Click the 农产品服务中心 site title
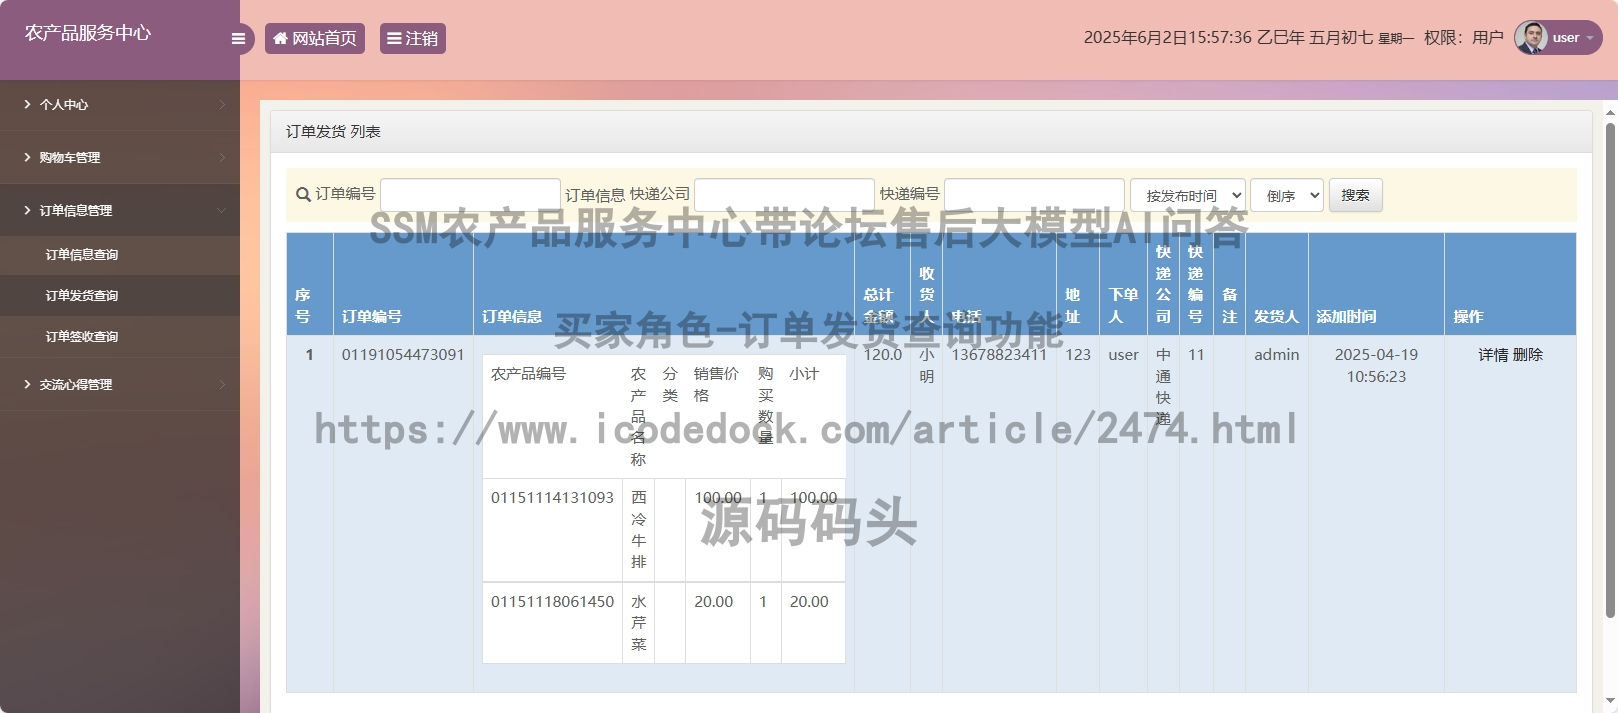 click(x=88, y=33)
